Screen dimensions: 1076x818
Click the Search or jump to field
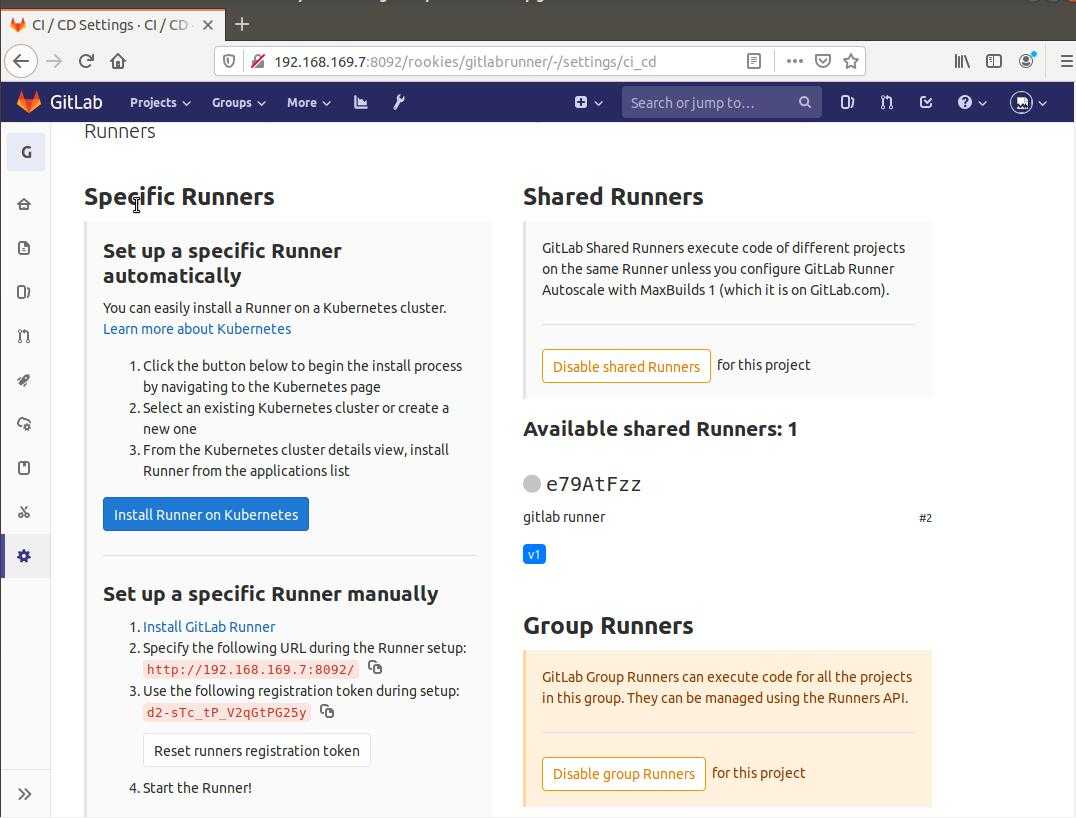coord(708,102)
